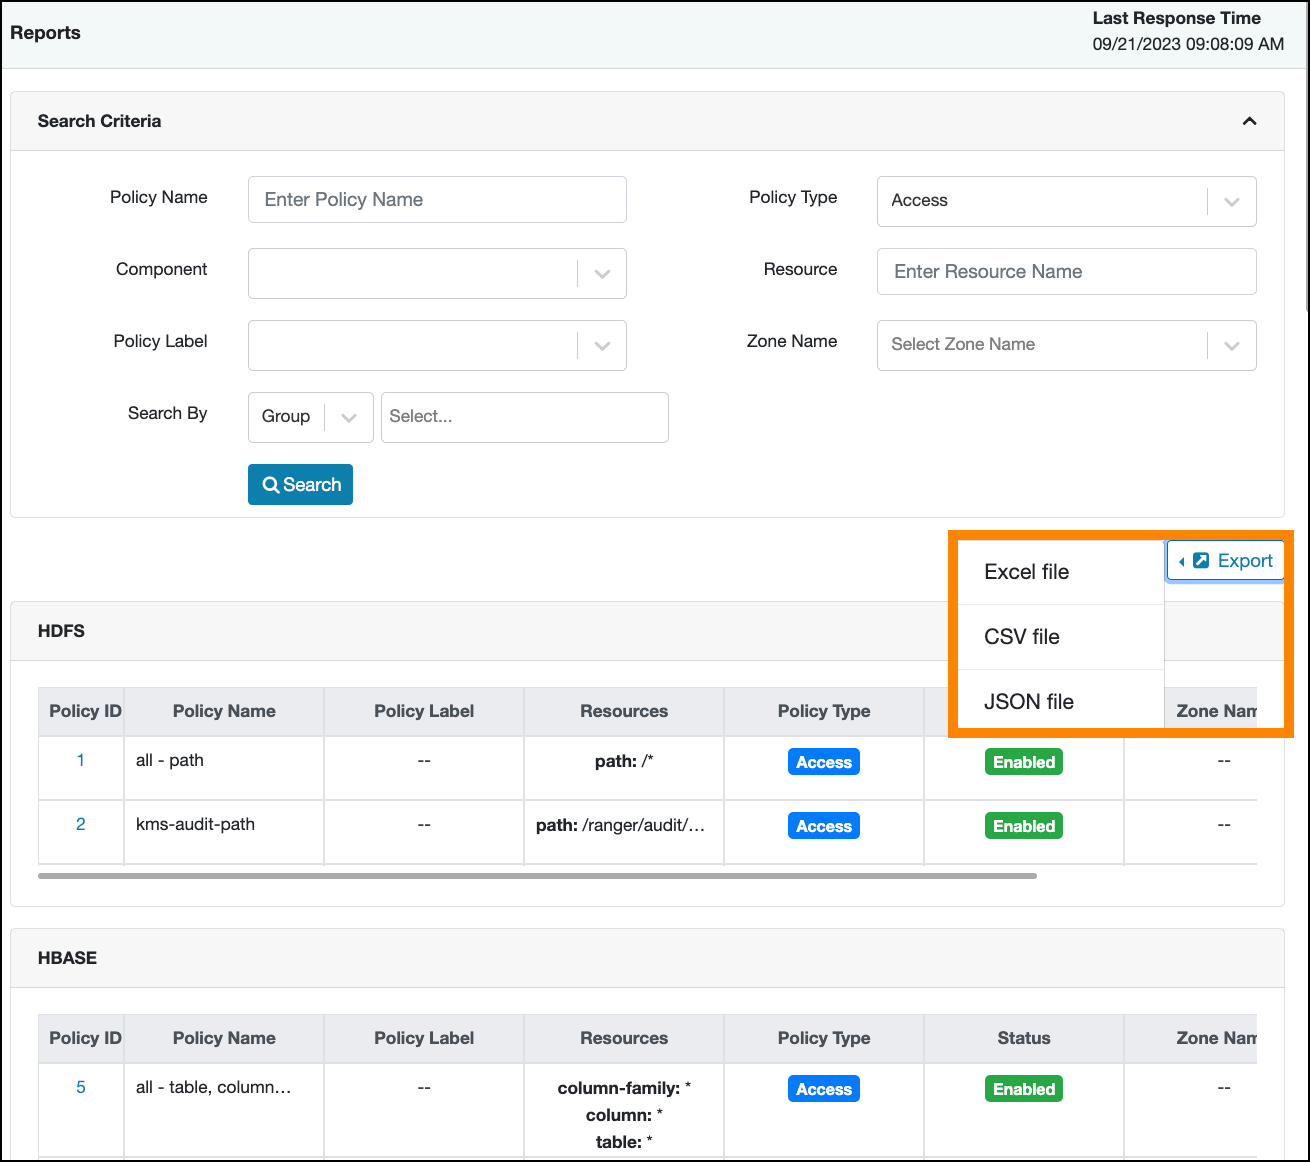The image size is (1310, 1162).
Task: Click the Enter Resource Name field
Action: [1066, 272]
